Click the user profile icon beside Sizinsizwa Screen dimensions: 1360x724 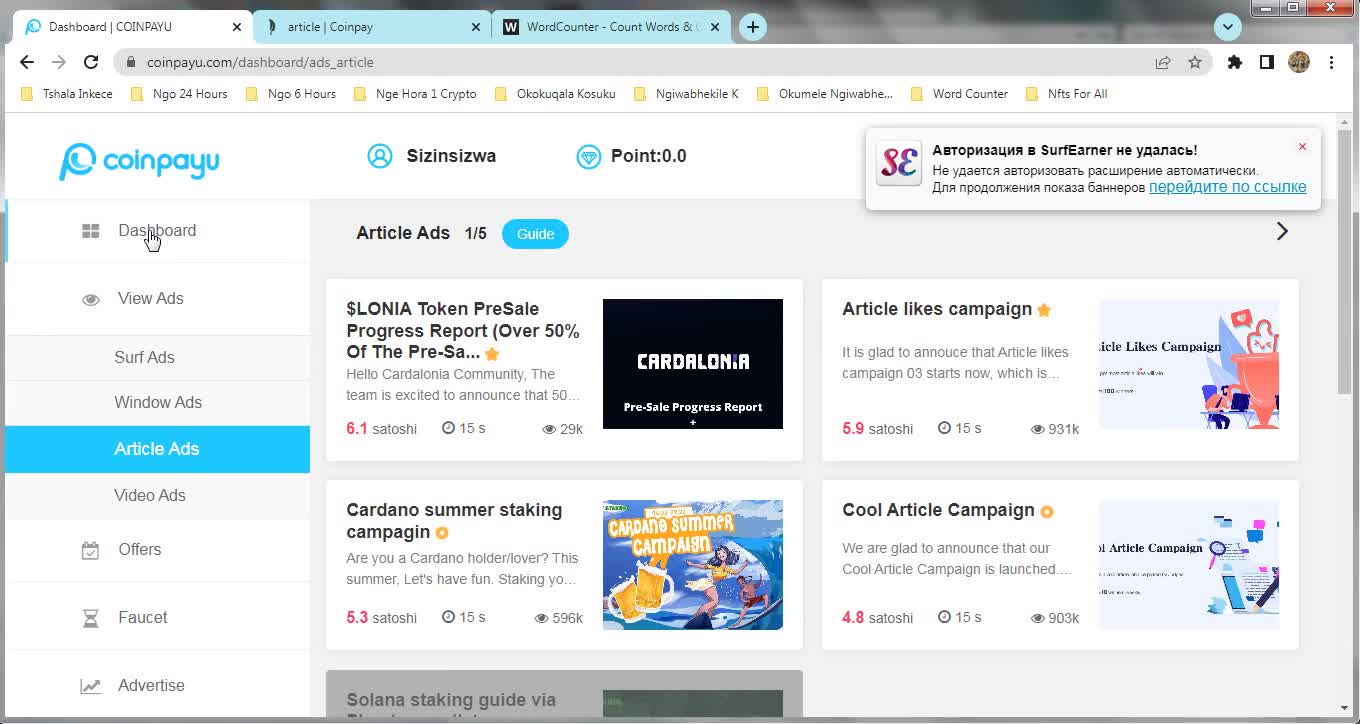click(x=380, y=156)
